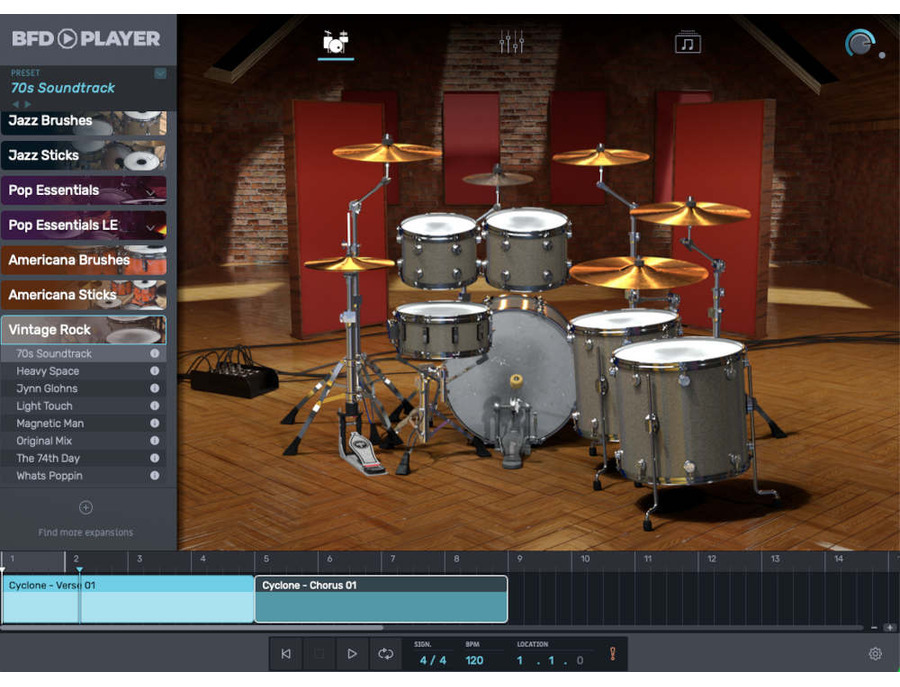Click bar 5 on the timeline ruler
The height and width of the screenshot is (687, 900).
click(266, 558)
